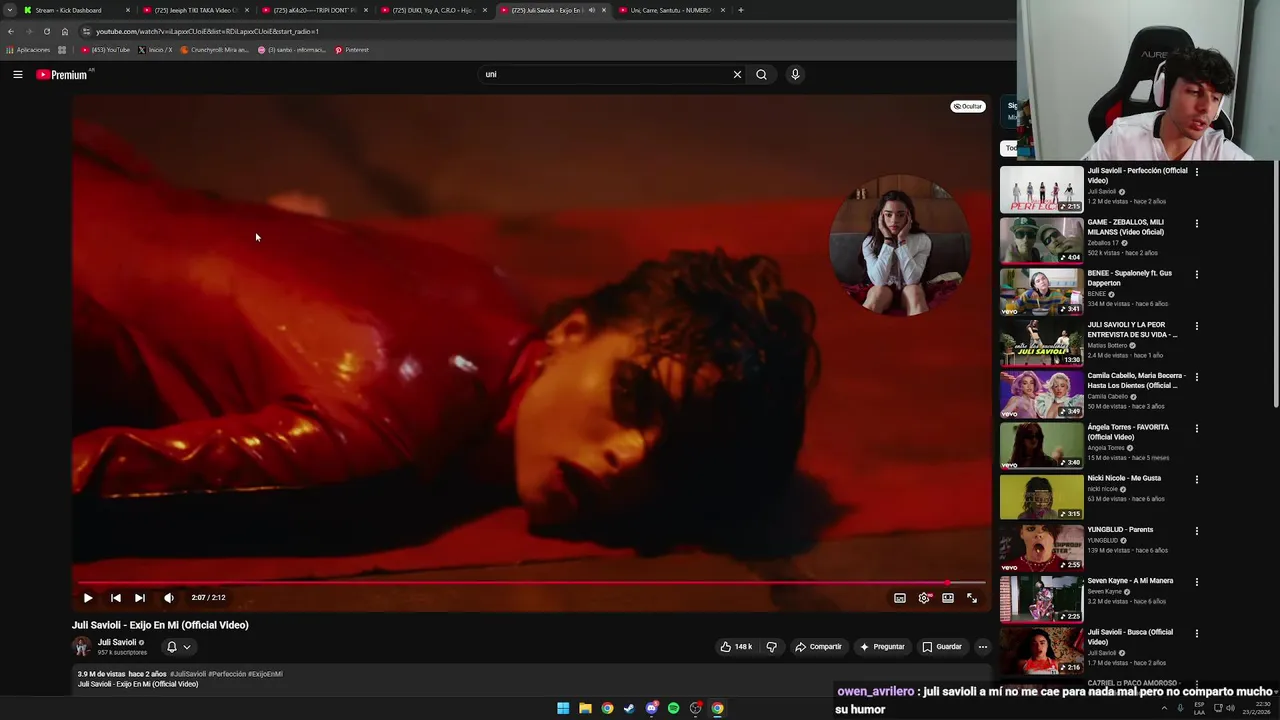Reload the page

46,31
